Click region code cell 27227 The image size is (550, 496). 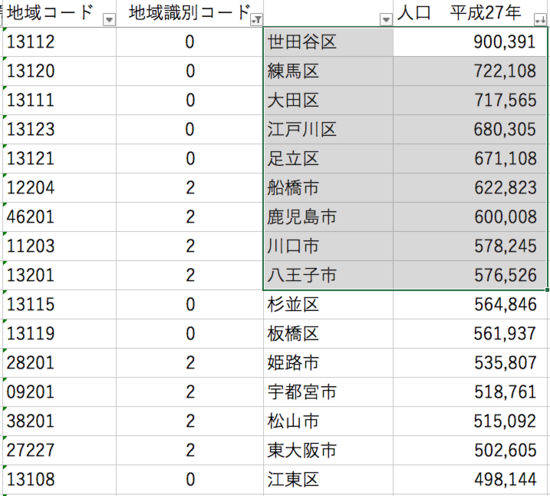(x=59, y=450)
